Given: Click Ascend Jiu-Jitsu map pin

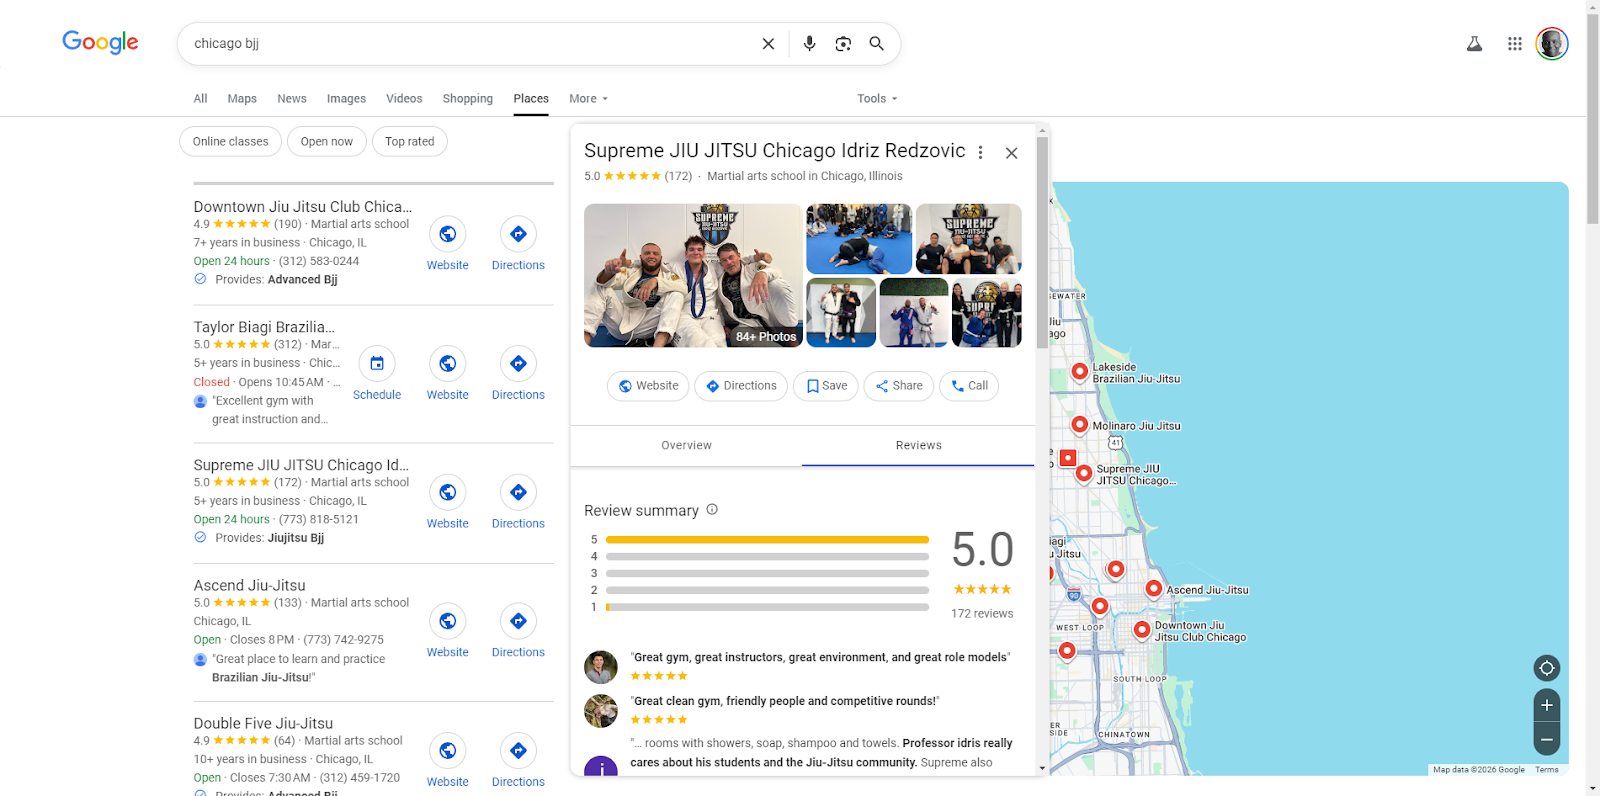Looking at the screenshot, I should click(1154, 589).
